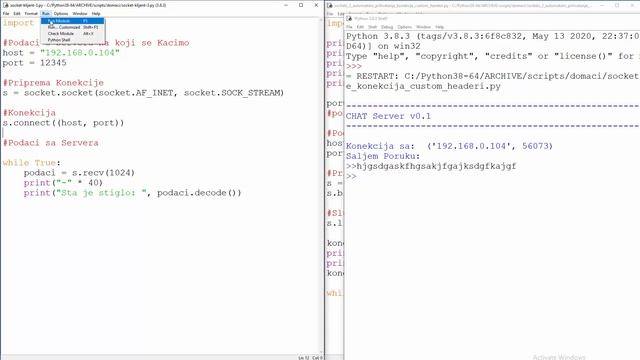
Task: Click the Ln/Col status indicator in editor status bar
Action: pos(310,358)
